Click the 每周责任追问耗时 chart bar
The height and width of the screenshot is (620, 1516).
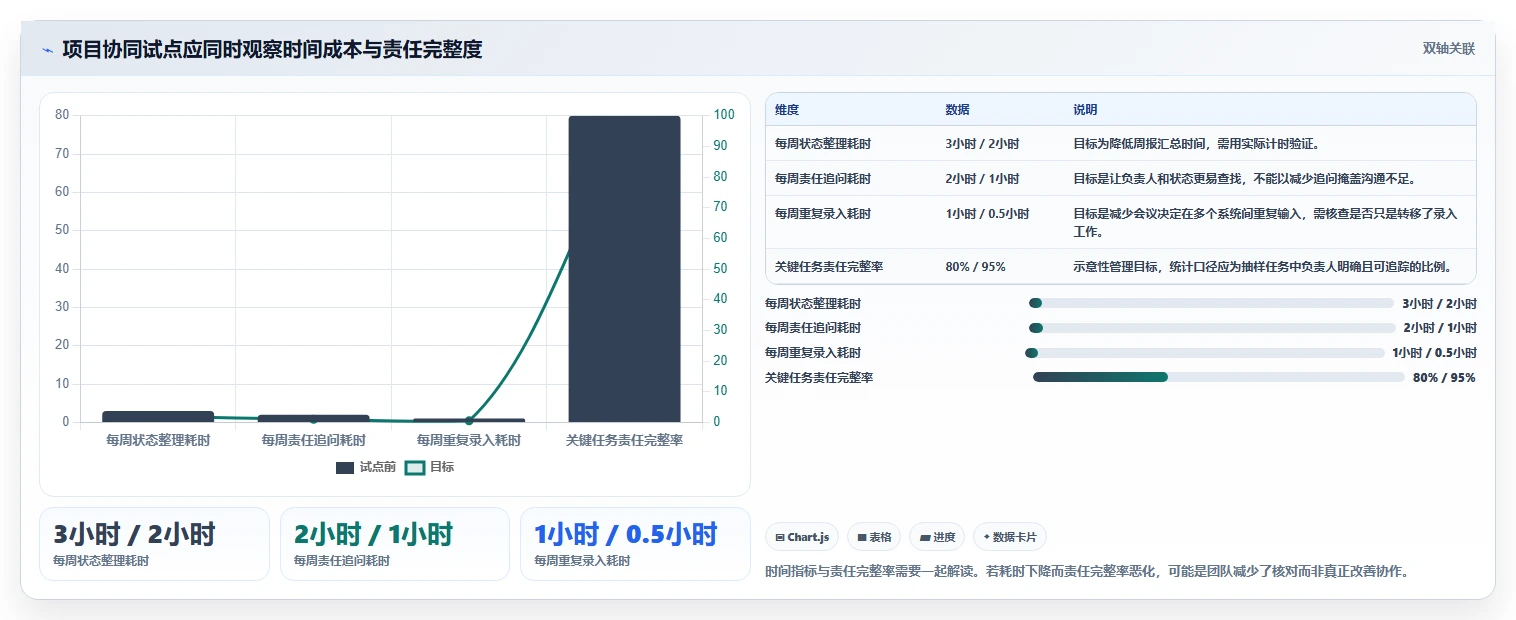[x=313, y=418]
